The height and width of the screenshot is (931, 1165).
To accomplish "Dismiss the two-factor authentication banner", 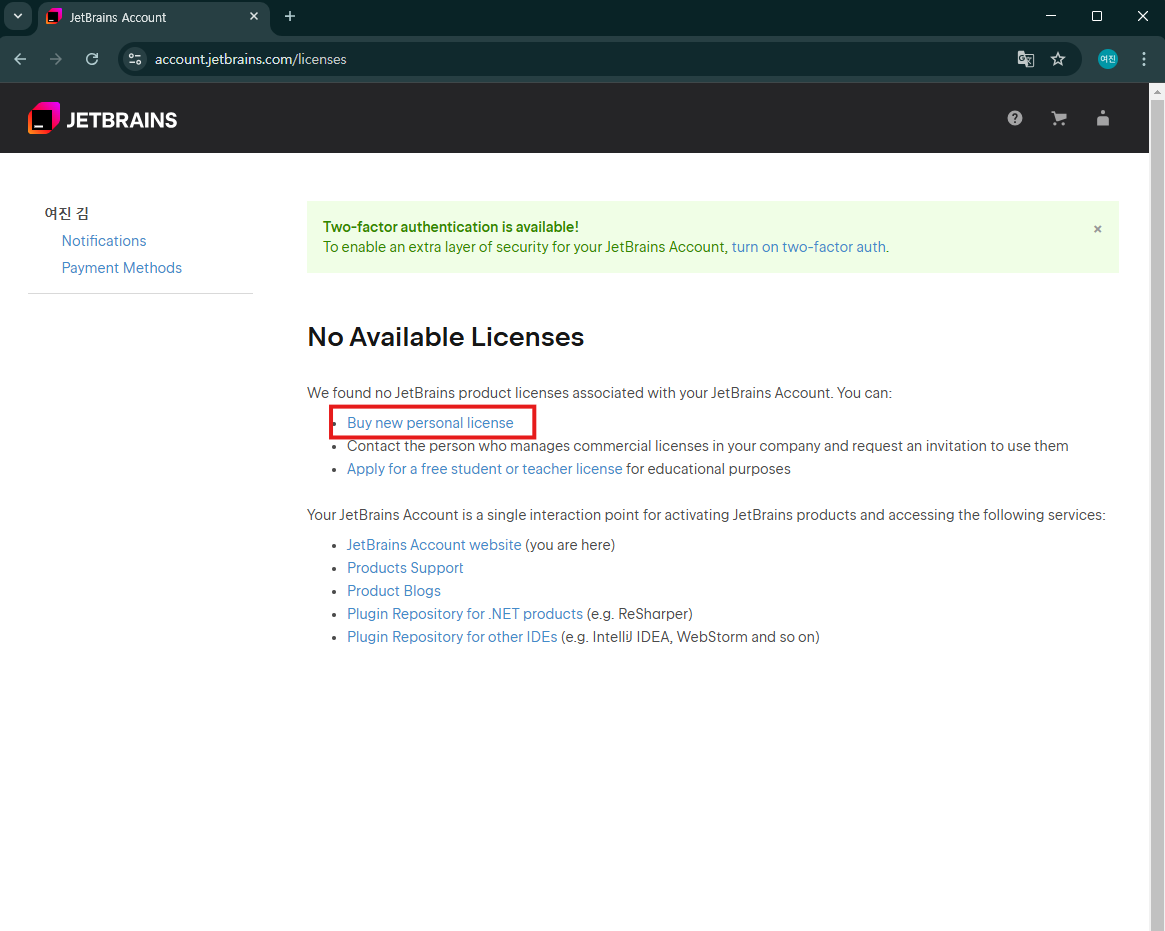I will pyautogui.click(x=1097, y=229).
